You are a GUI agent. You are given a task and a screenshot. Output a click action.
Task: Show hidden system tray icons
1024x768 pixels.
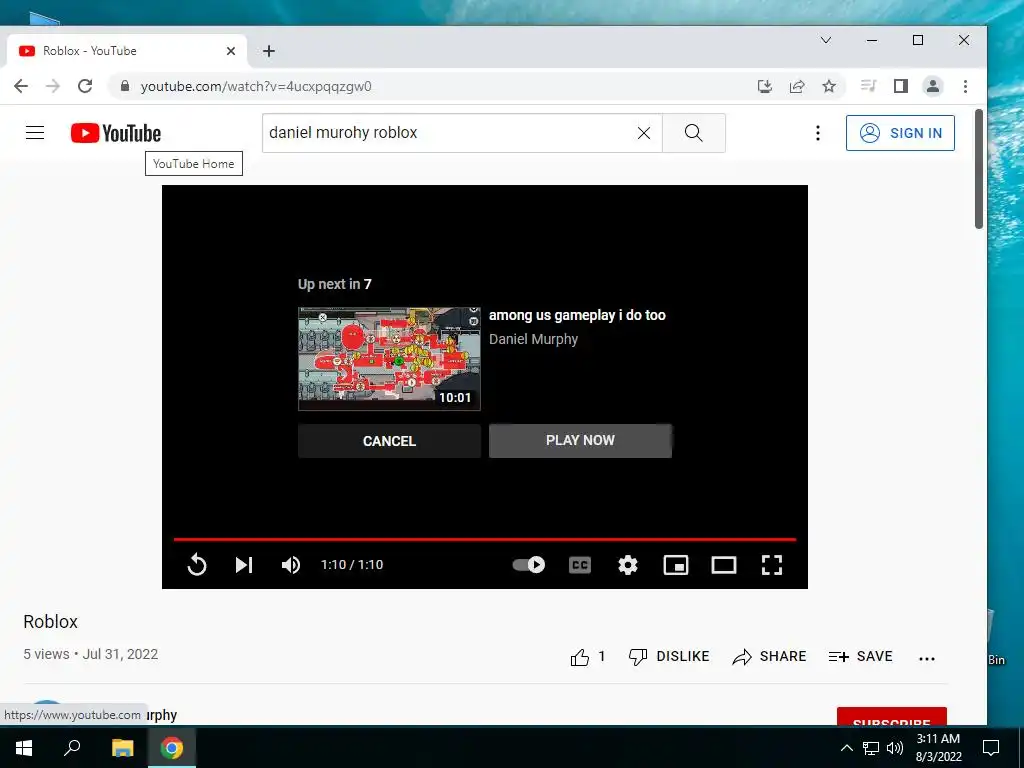click(x=846, y=748)
